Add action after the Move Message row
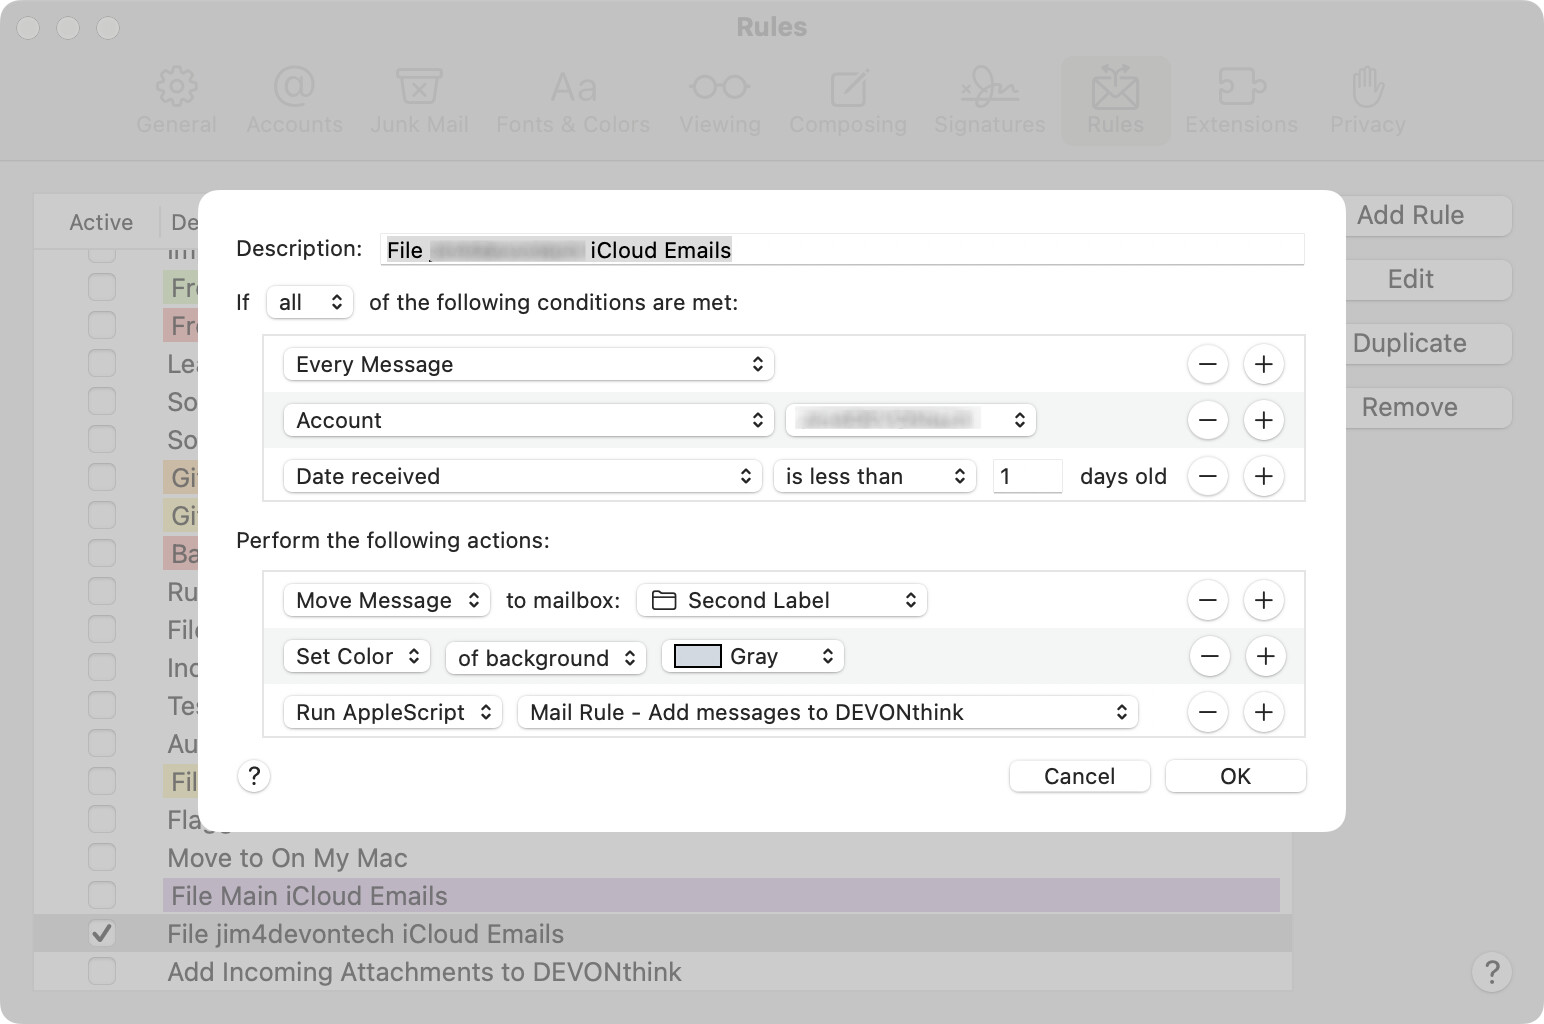The width and height of the screenshot is (1544, 1024). (x=1263, y=600)
